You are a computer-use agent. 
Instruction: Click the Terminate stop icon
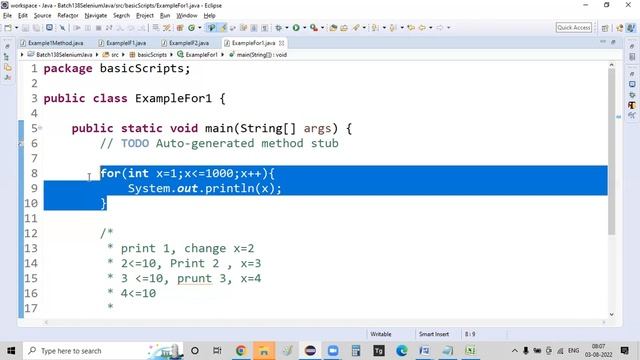pyautogui.click(x=98, y=28)
